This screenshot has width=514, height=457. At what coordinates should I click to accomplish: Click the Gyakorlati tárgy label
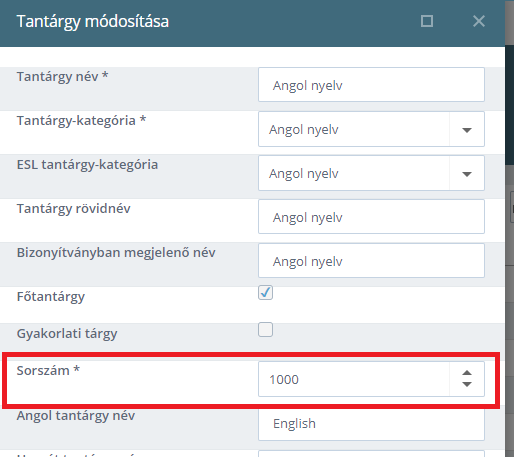[x=67, y=334]
